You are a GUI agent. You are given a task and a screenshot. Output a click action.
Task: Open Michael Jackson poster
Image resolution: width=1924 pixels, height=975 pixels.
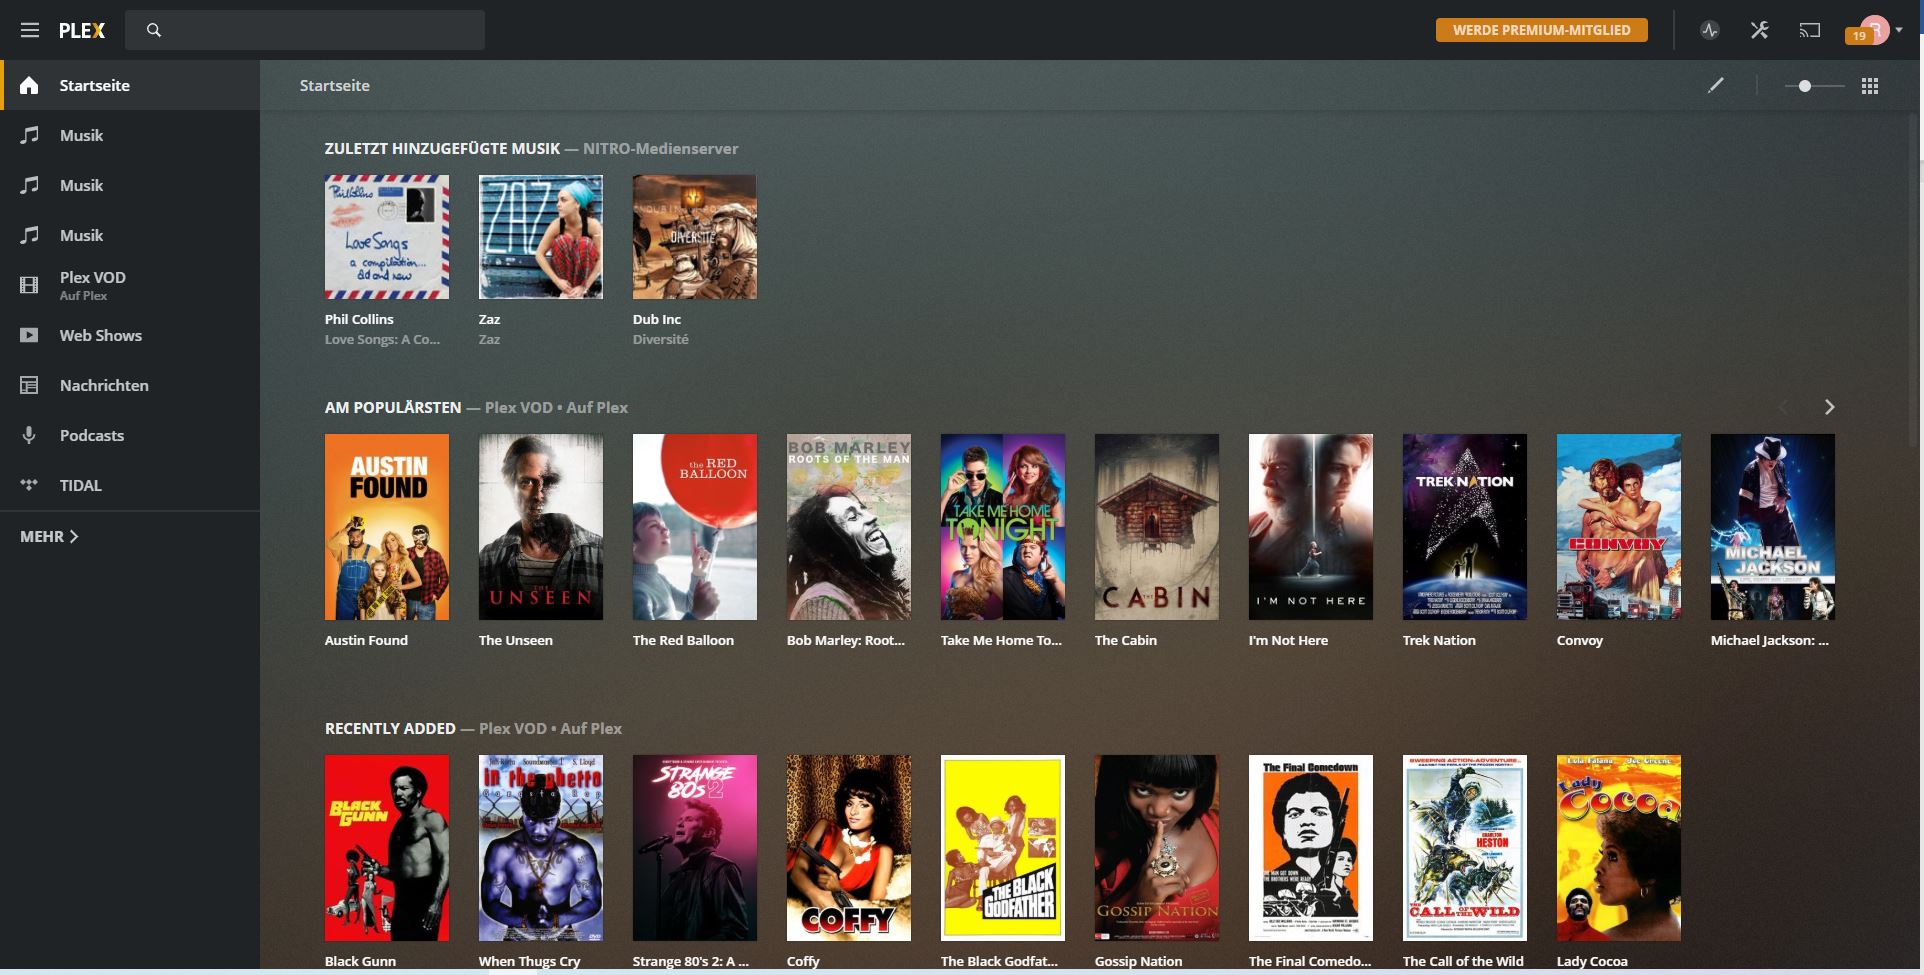pyautogui.click(x=1773, y=527)
